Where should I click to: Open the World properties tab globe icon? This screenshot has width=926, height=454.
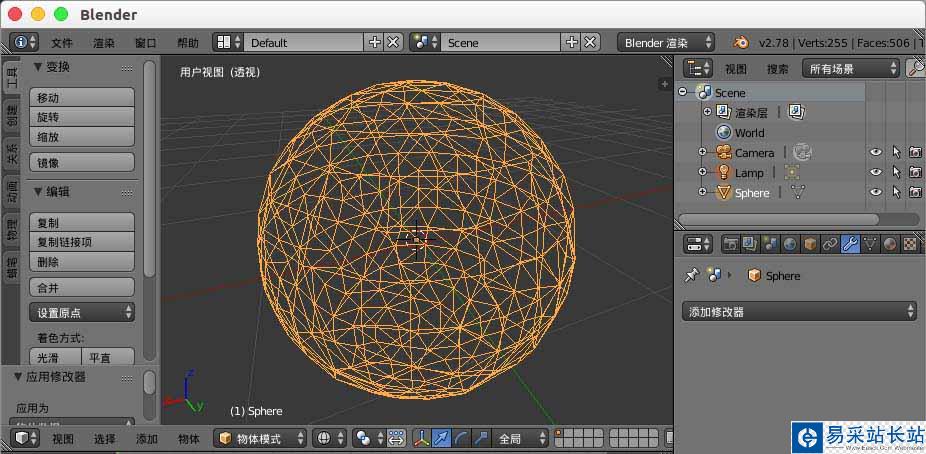click(x=790, y=243)
